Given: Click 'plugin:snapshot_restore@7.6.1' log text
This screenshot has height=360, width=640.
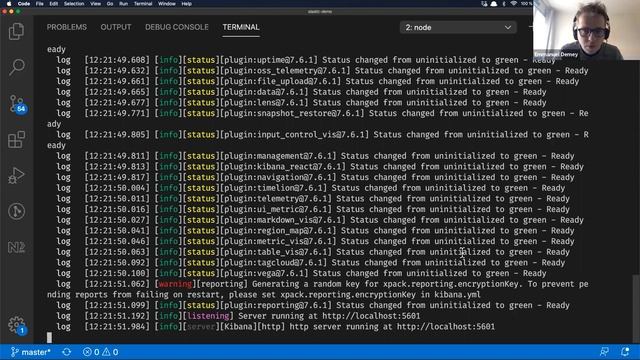Looking at the screenshot, I should pyautogui.click(x=291, y=113).
